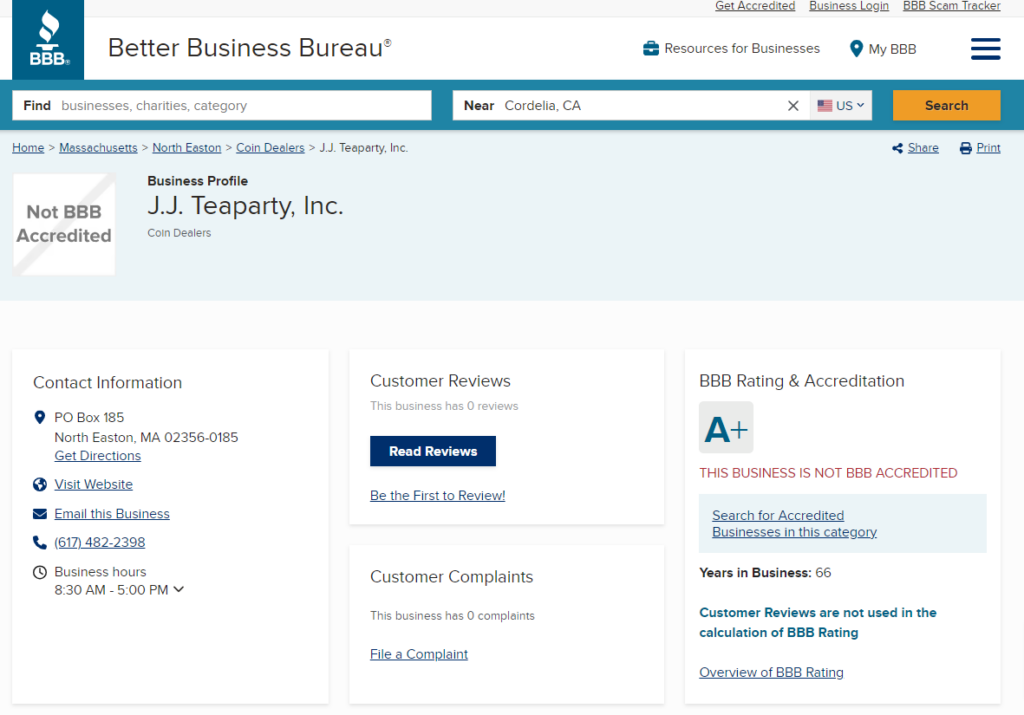Open My BBB
The width and height of the screenshot is (1024, 715).
892,50
